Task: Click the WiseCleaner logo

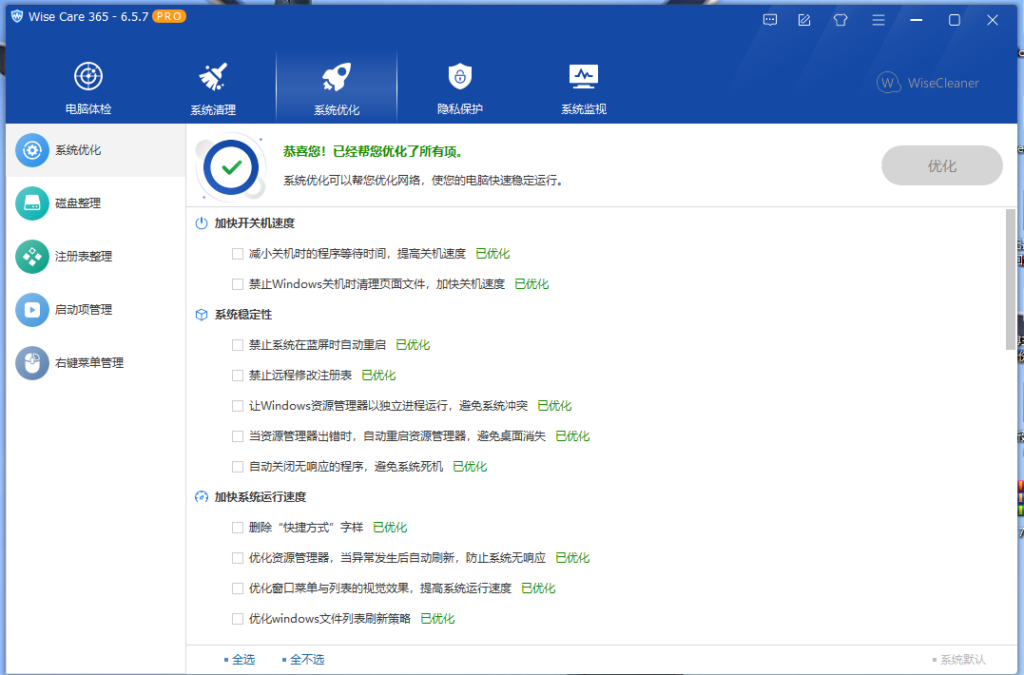Action: click(x=927, y=83)
